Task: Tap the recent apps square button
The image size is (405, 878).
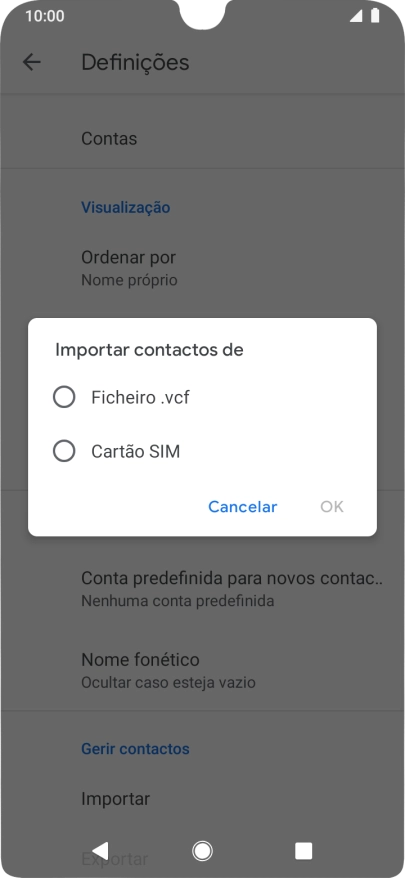Action: tap(304, 851)
